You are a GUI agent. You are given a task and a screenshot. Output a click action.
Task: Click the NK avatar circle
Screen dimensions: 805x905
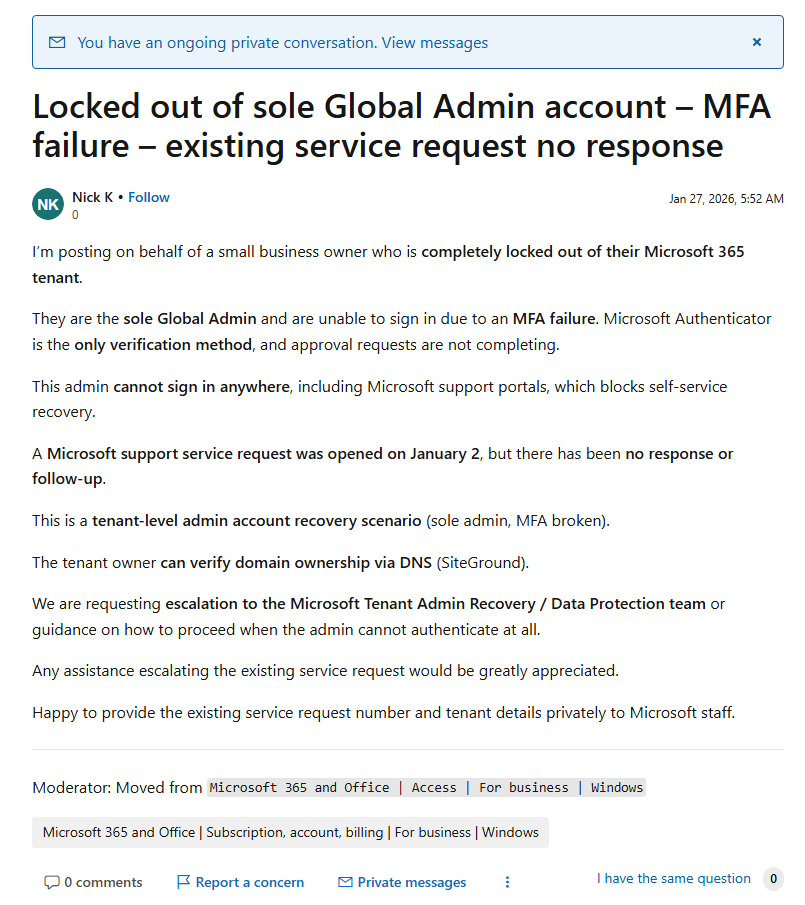click(x=48, y=204)
